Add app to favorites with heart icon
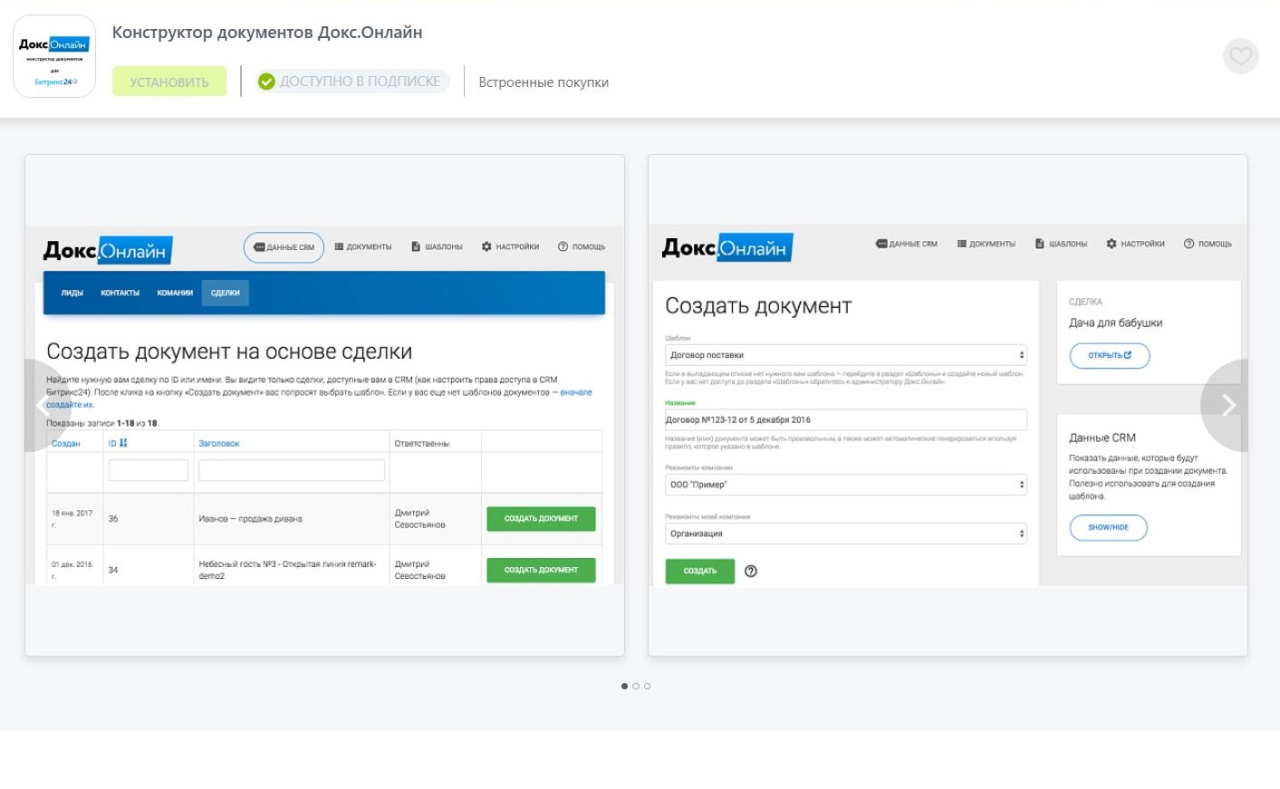 coord(1241,56)
